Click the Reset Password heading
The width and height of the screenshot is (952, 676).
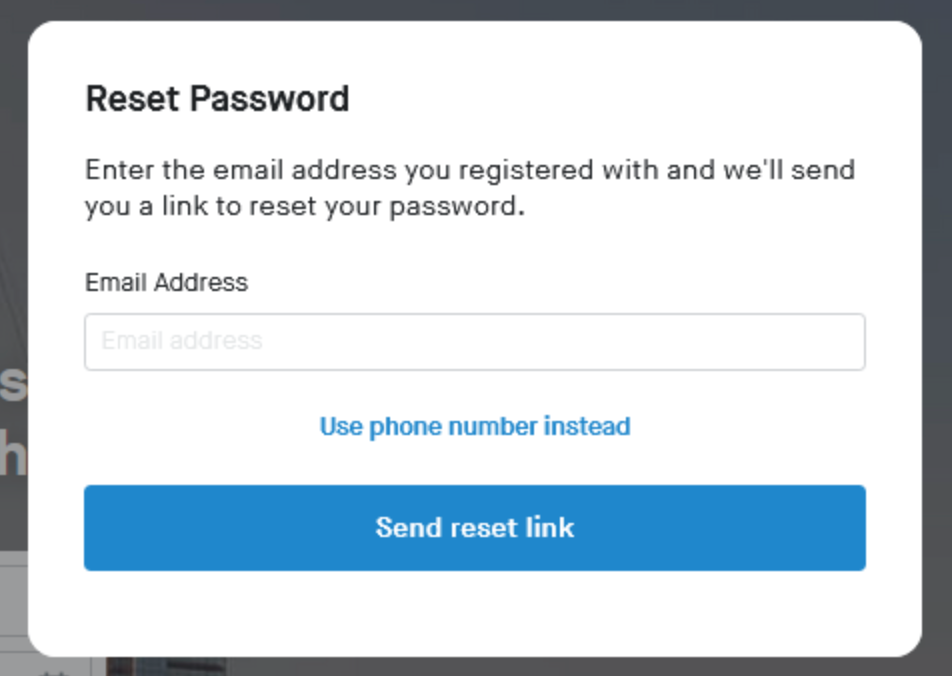coord(217,99)
